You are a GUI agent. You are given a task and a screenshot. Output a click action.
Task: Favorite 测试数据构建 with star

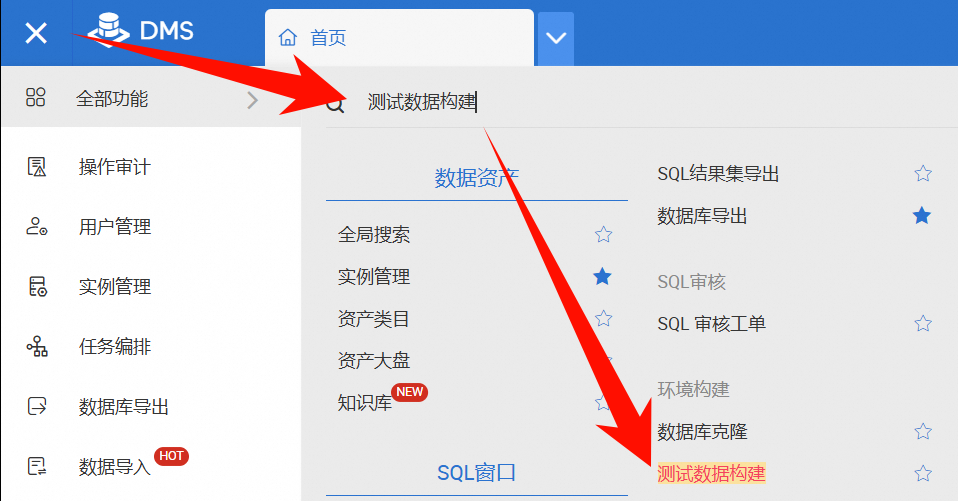(923, 473)
